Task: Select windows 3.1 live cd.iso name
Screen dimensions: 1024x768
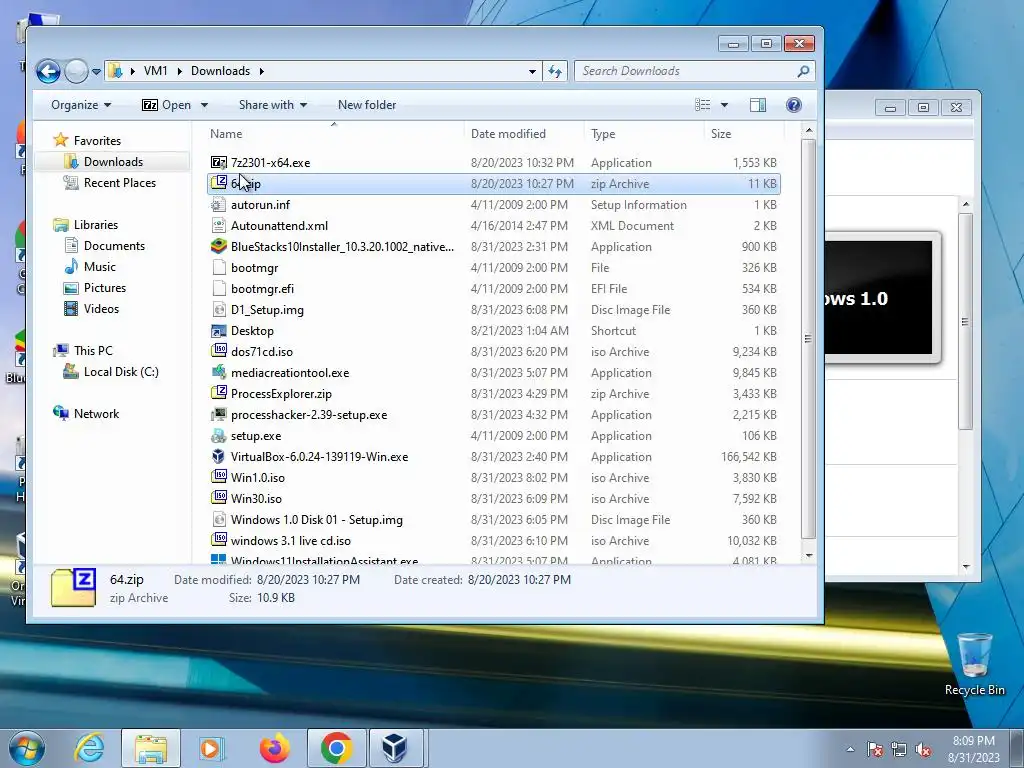Action: click(291, 541)
